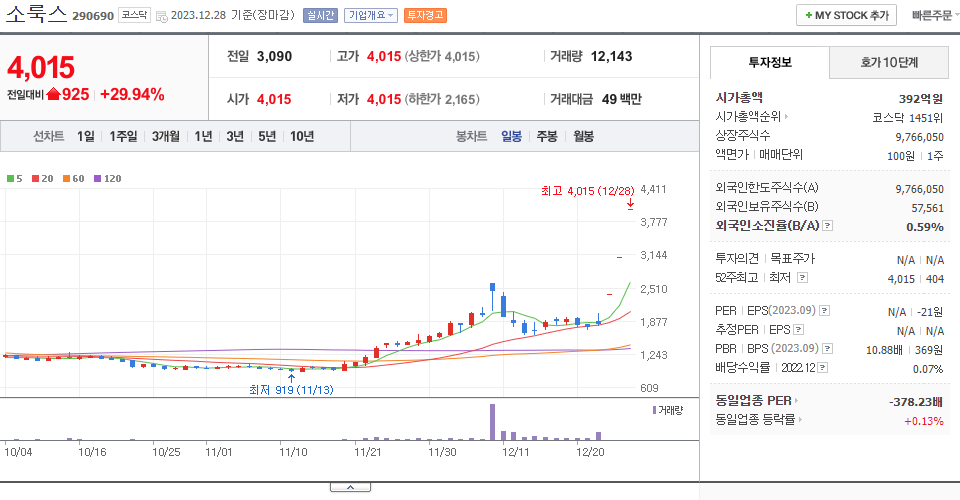This screenshot has width=960, height=500.
Task: Click the 소룩스 stock name heading
Action: point(36,14)
